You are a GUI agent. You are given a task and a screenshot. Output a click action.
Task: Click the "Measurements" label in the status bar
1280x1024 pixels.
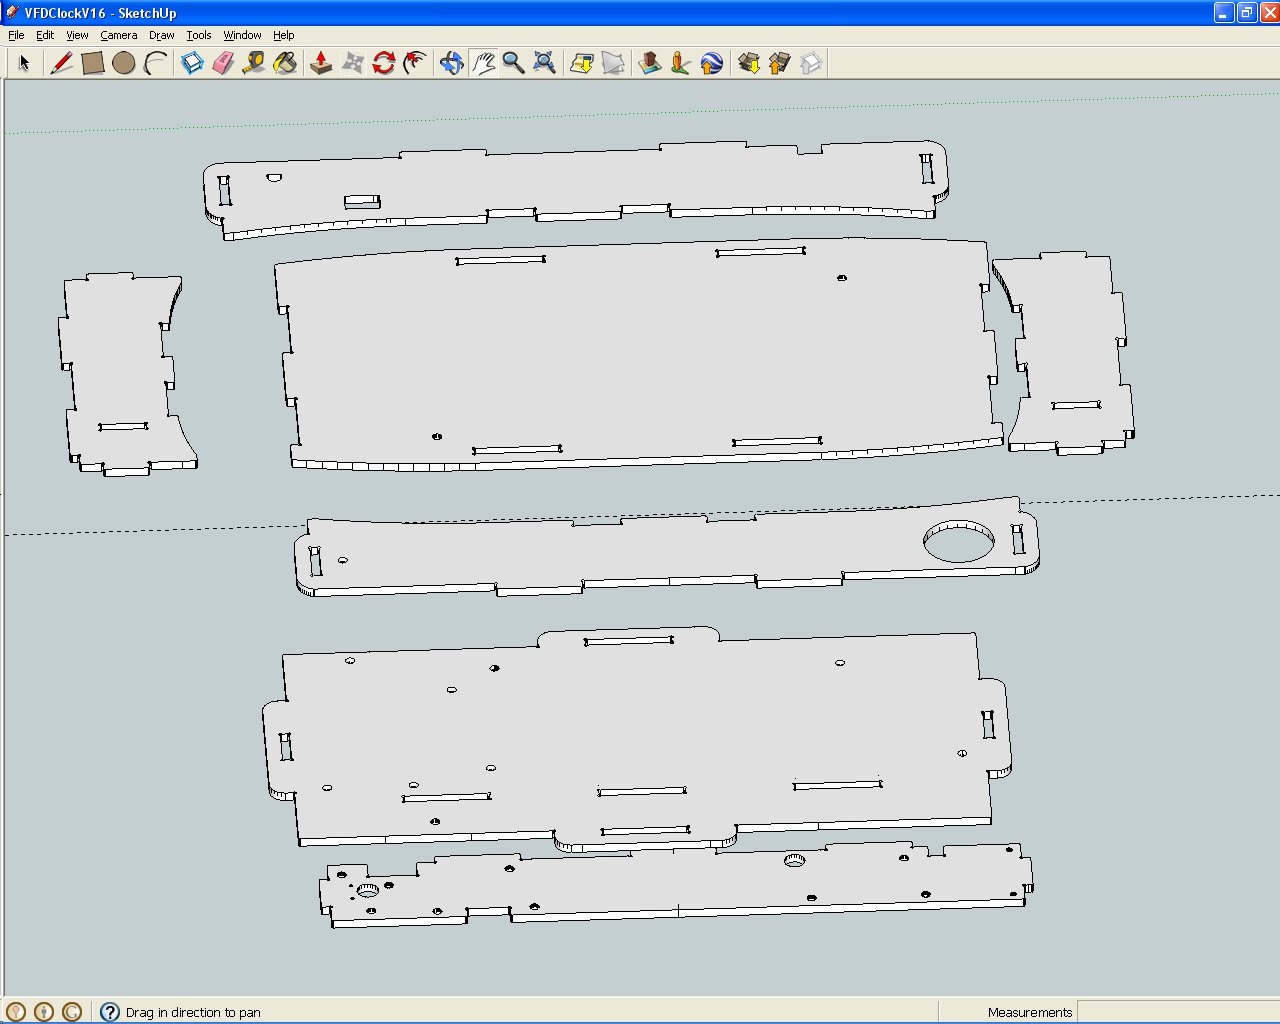[x=1030, y=1012]
